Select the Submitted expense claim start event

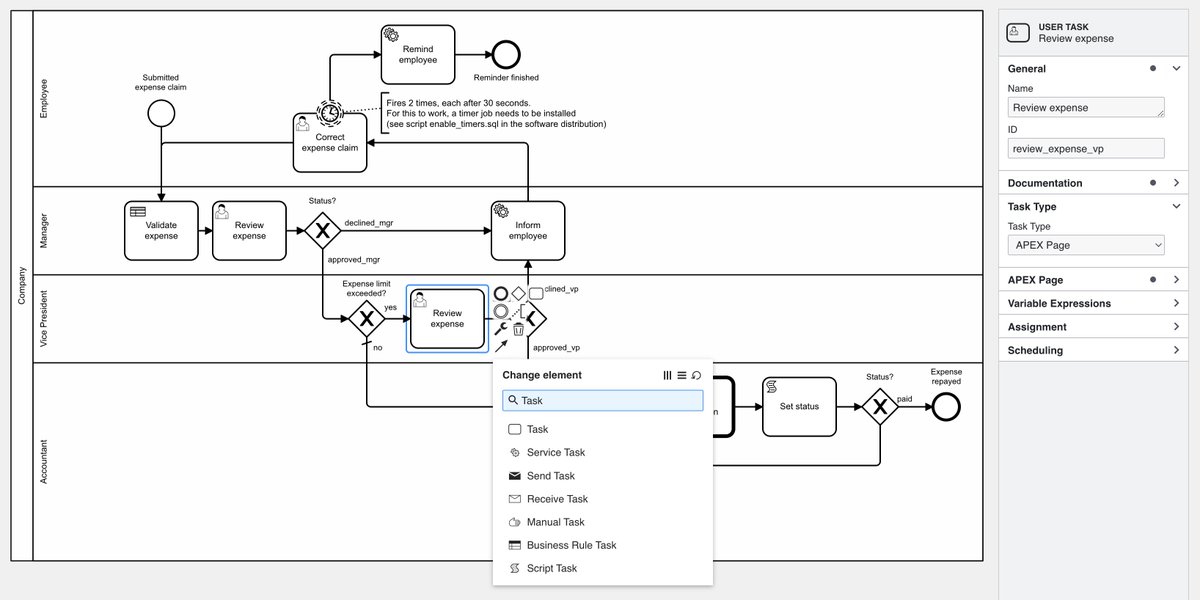[x=161, y=114]
